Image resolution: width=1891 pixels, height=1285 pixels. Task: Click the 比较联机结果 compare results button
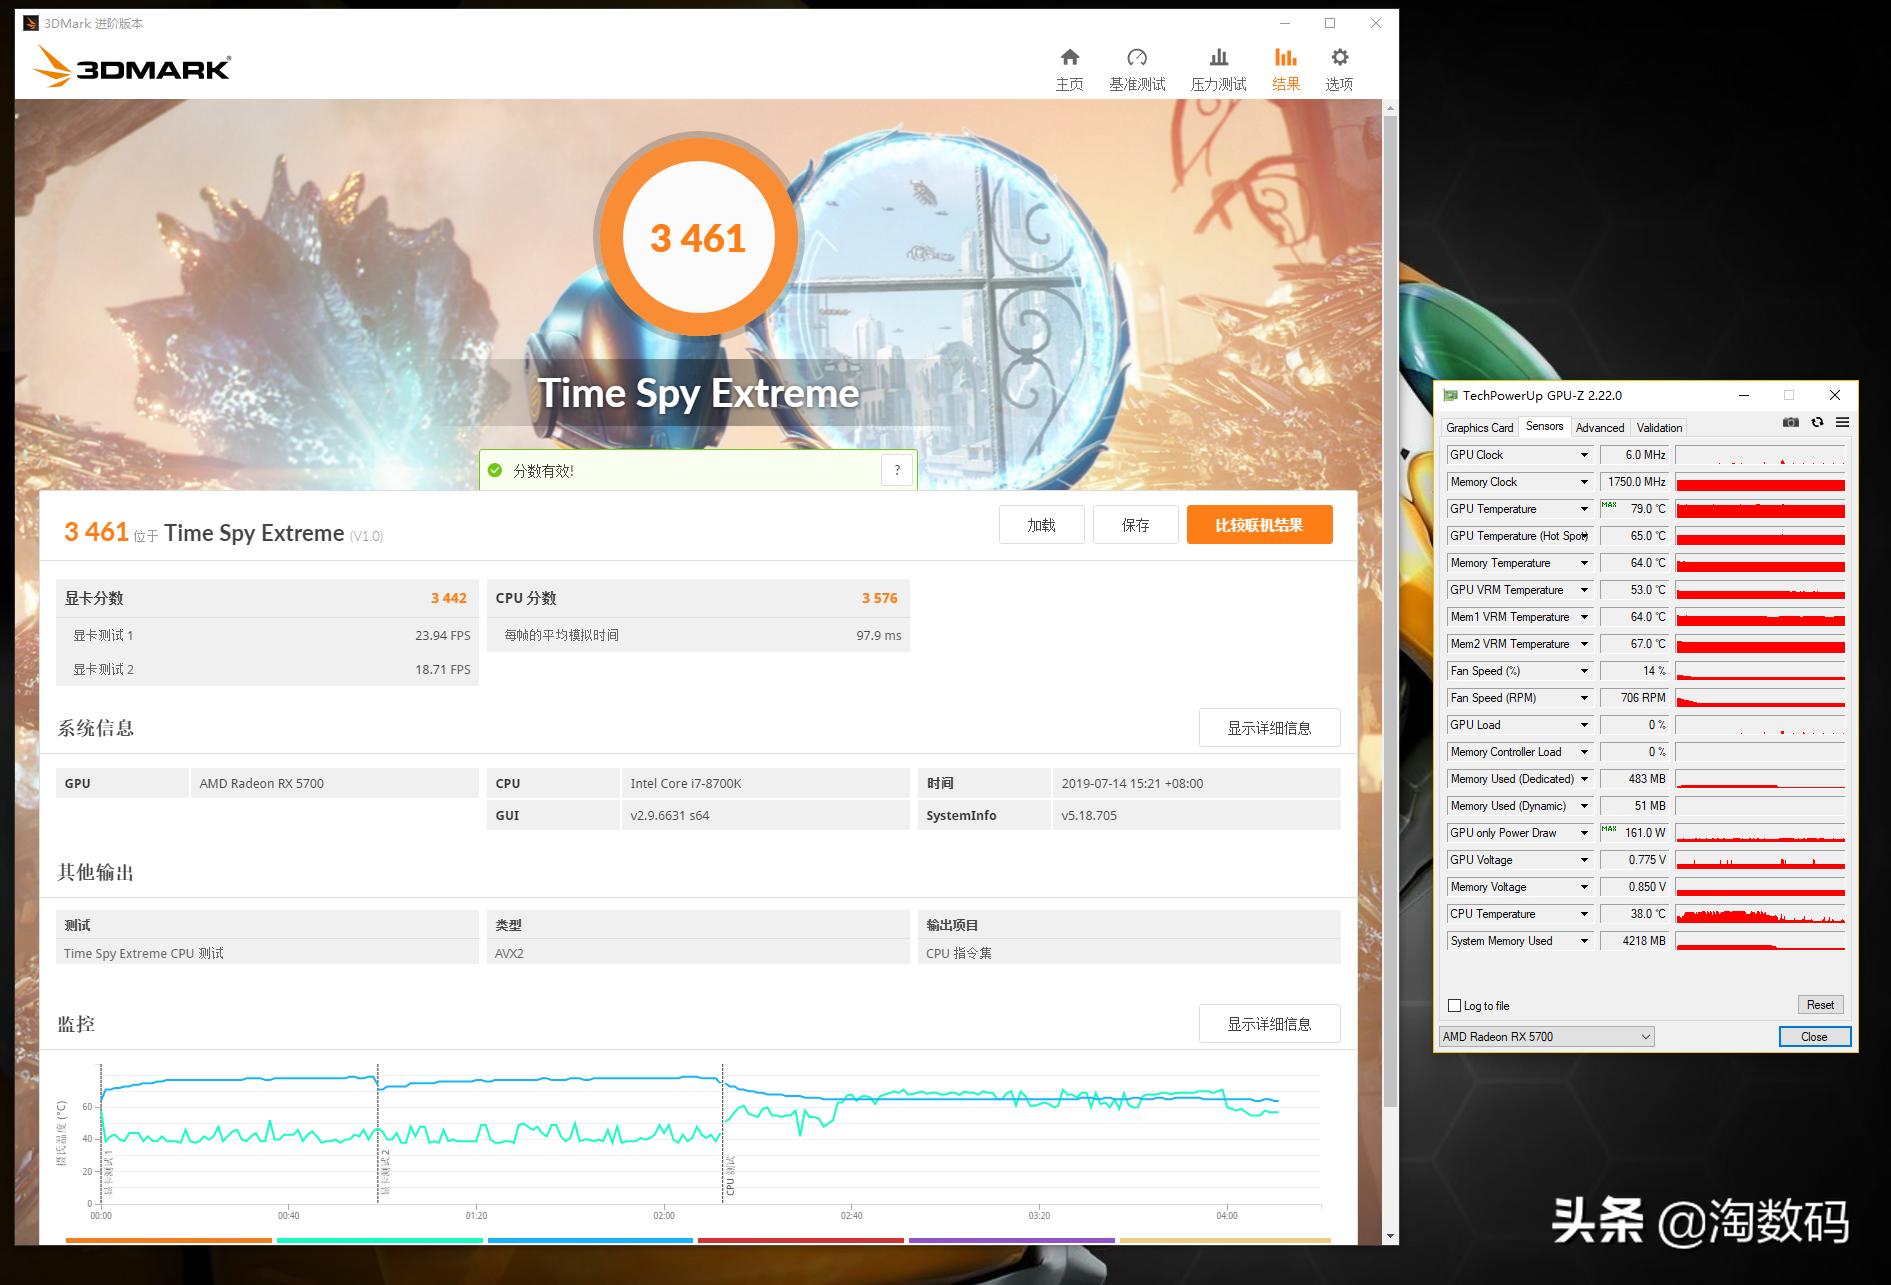pos(1259,524)
